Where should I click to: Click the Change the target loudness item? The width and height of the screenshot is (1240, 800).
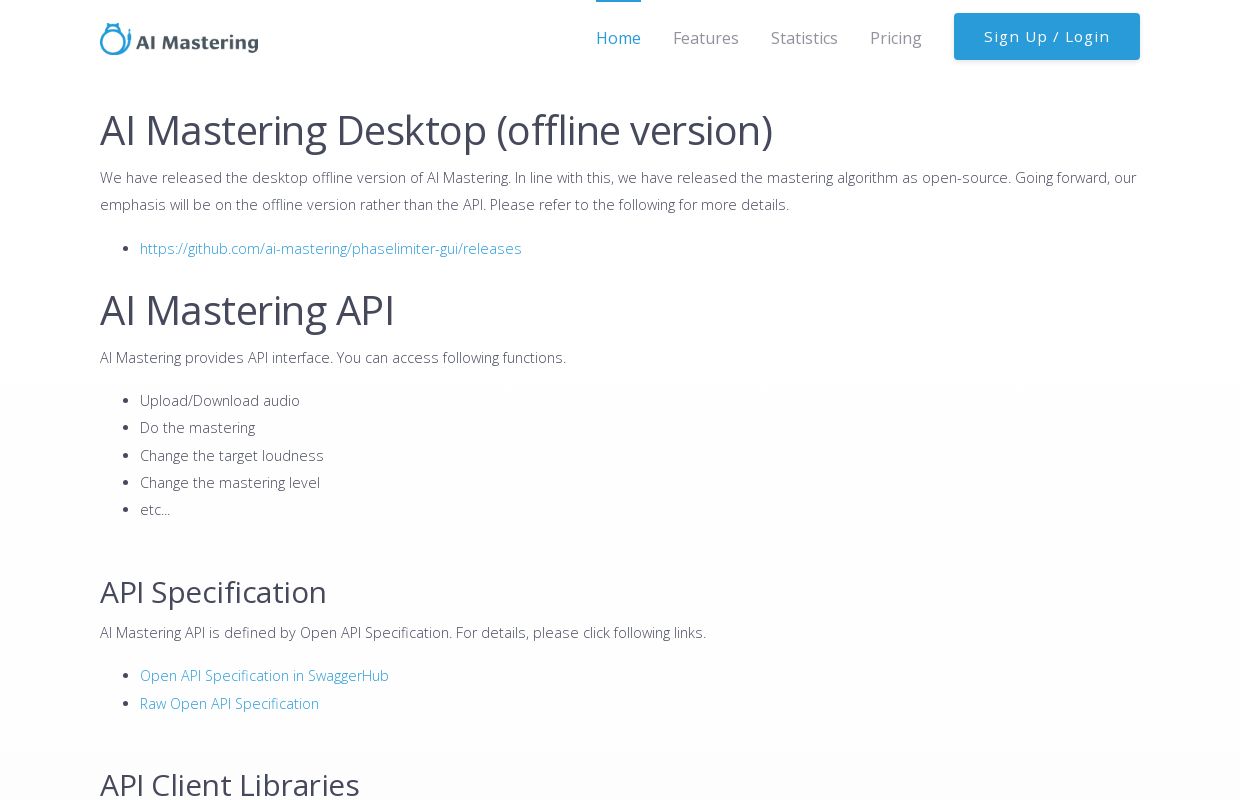232,455
